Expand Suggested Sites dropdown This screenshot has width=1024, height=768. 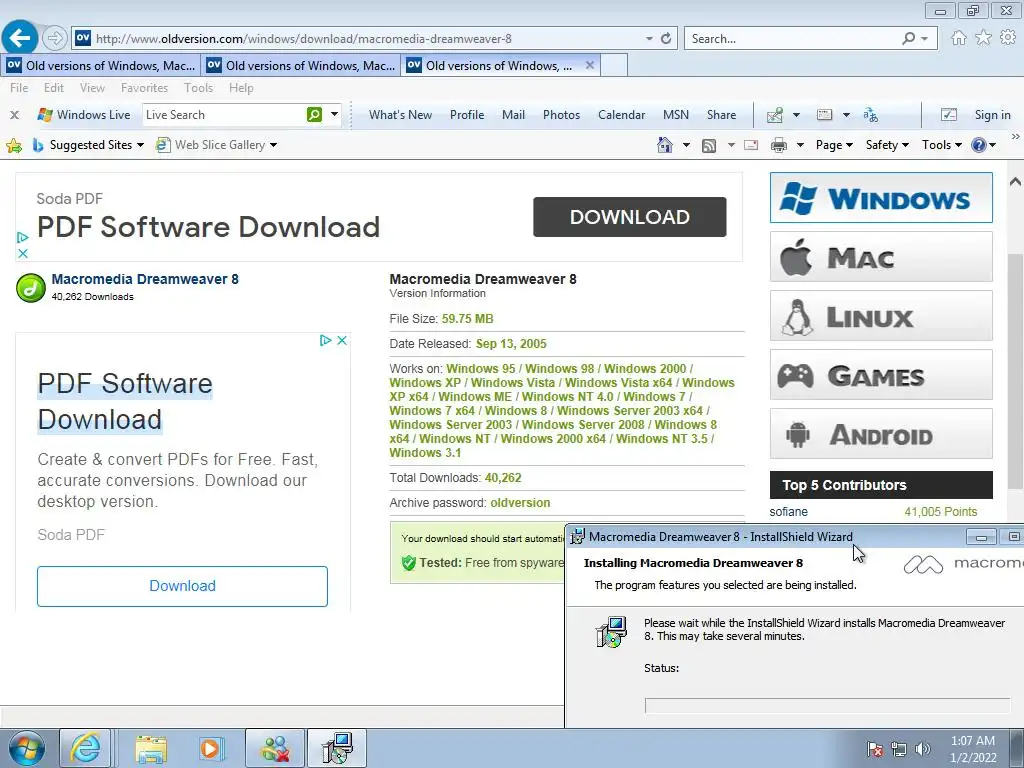[x=140, y=145]
